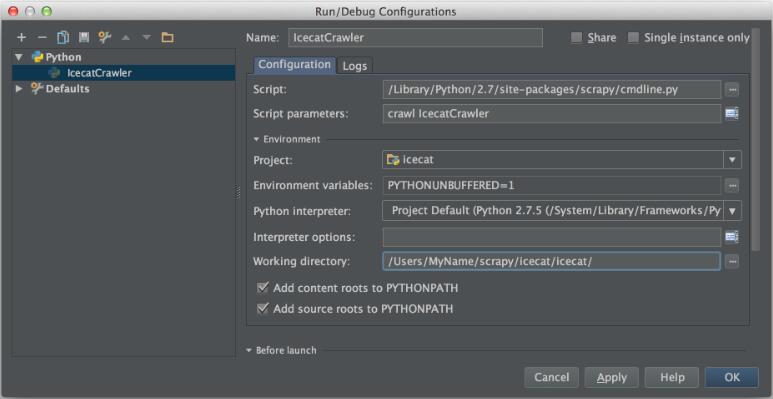
Task: Click the Environment variables field
Action: pos(552,185)
